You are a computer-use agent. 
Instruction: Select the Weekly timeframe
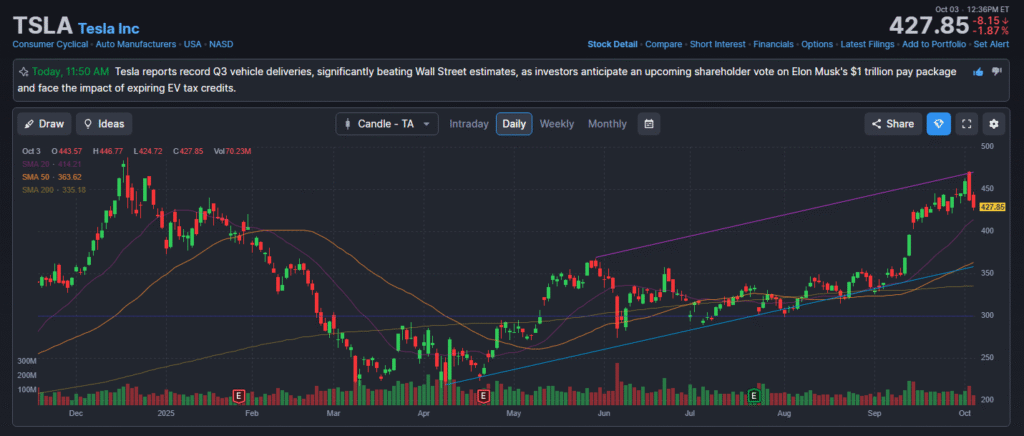click(x=557, y=124)
